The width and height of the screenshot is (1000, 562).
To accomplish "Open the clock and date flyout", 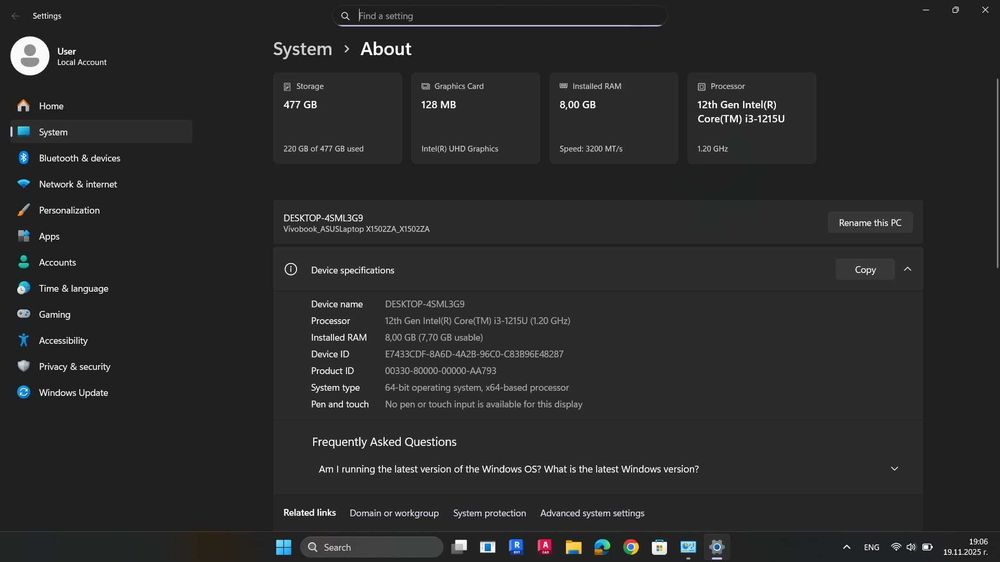I will 966,547.
